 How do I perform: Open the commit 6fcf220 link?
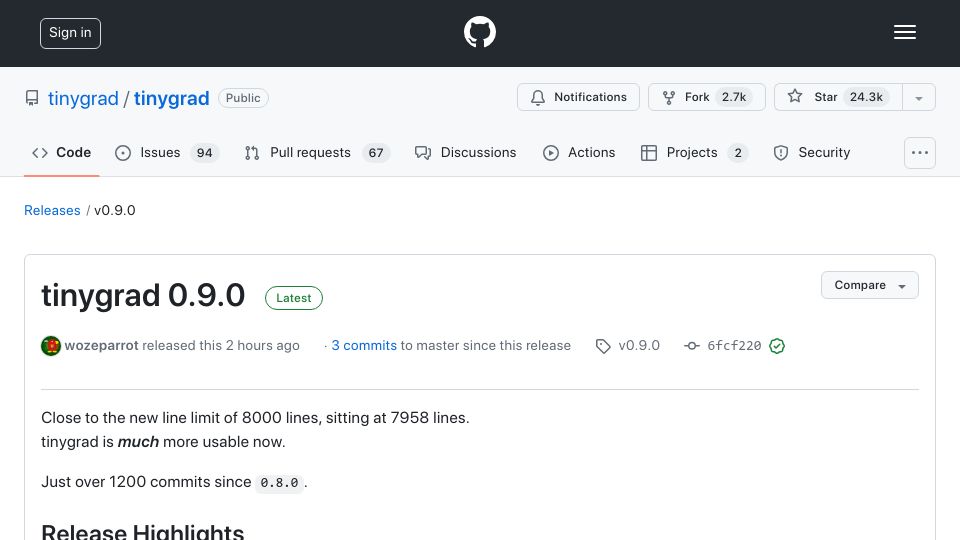(734, 345)
